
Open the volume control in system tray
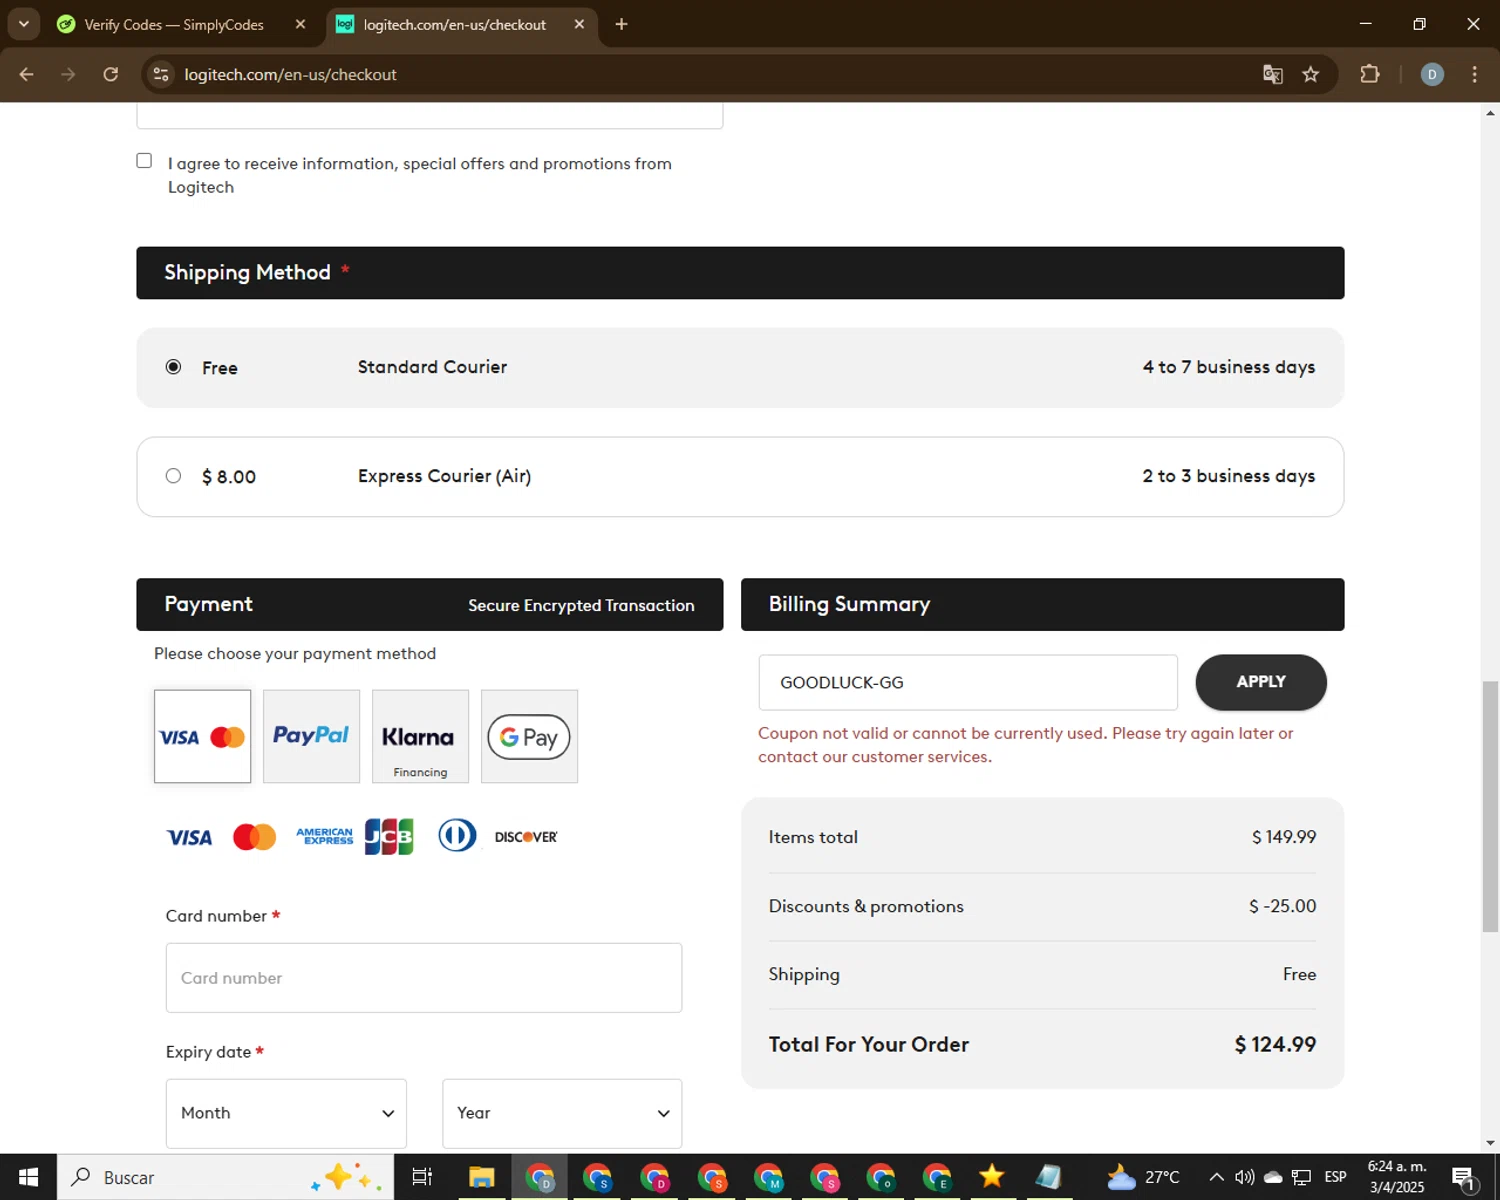(x=1244, y=1177)
